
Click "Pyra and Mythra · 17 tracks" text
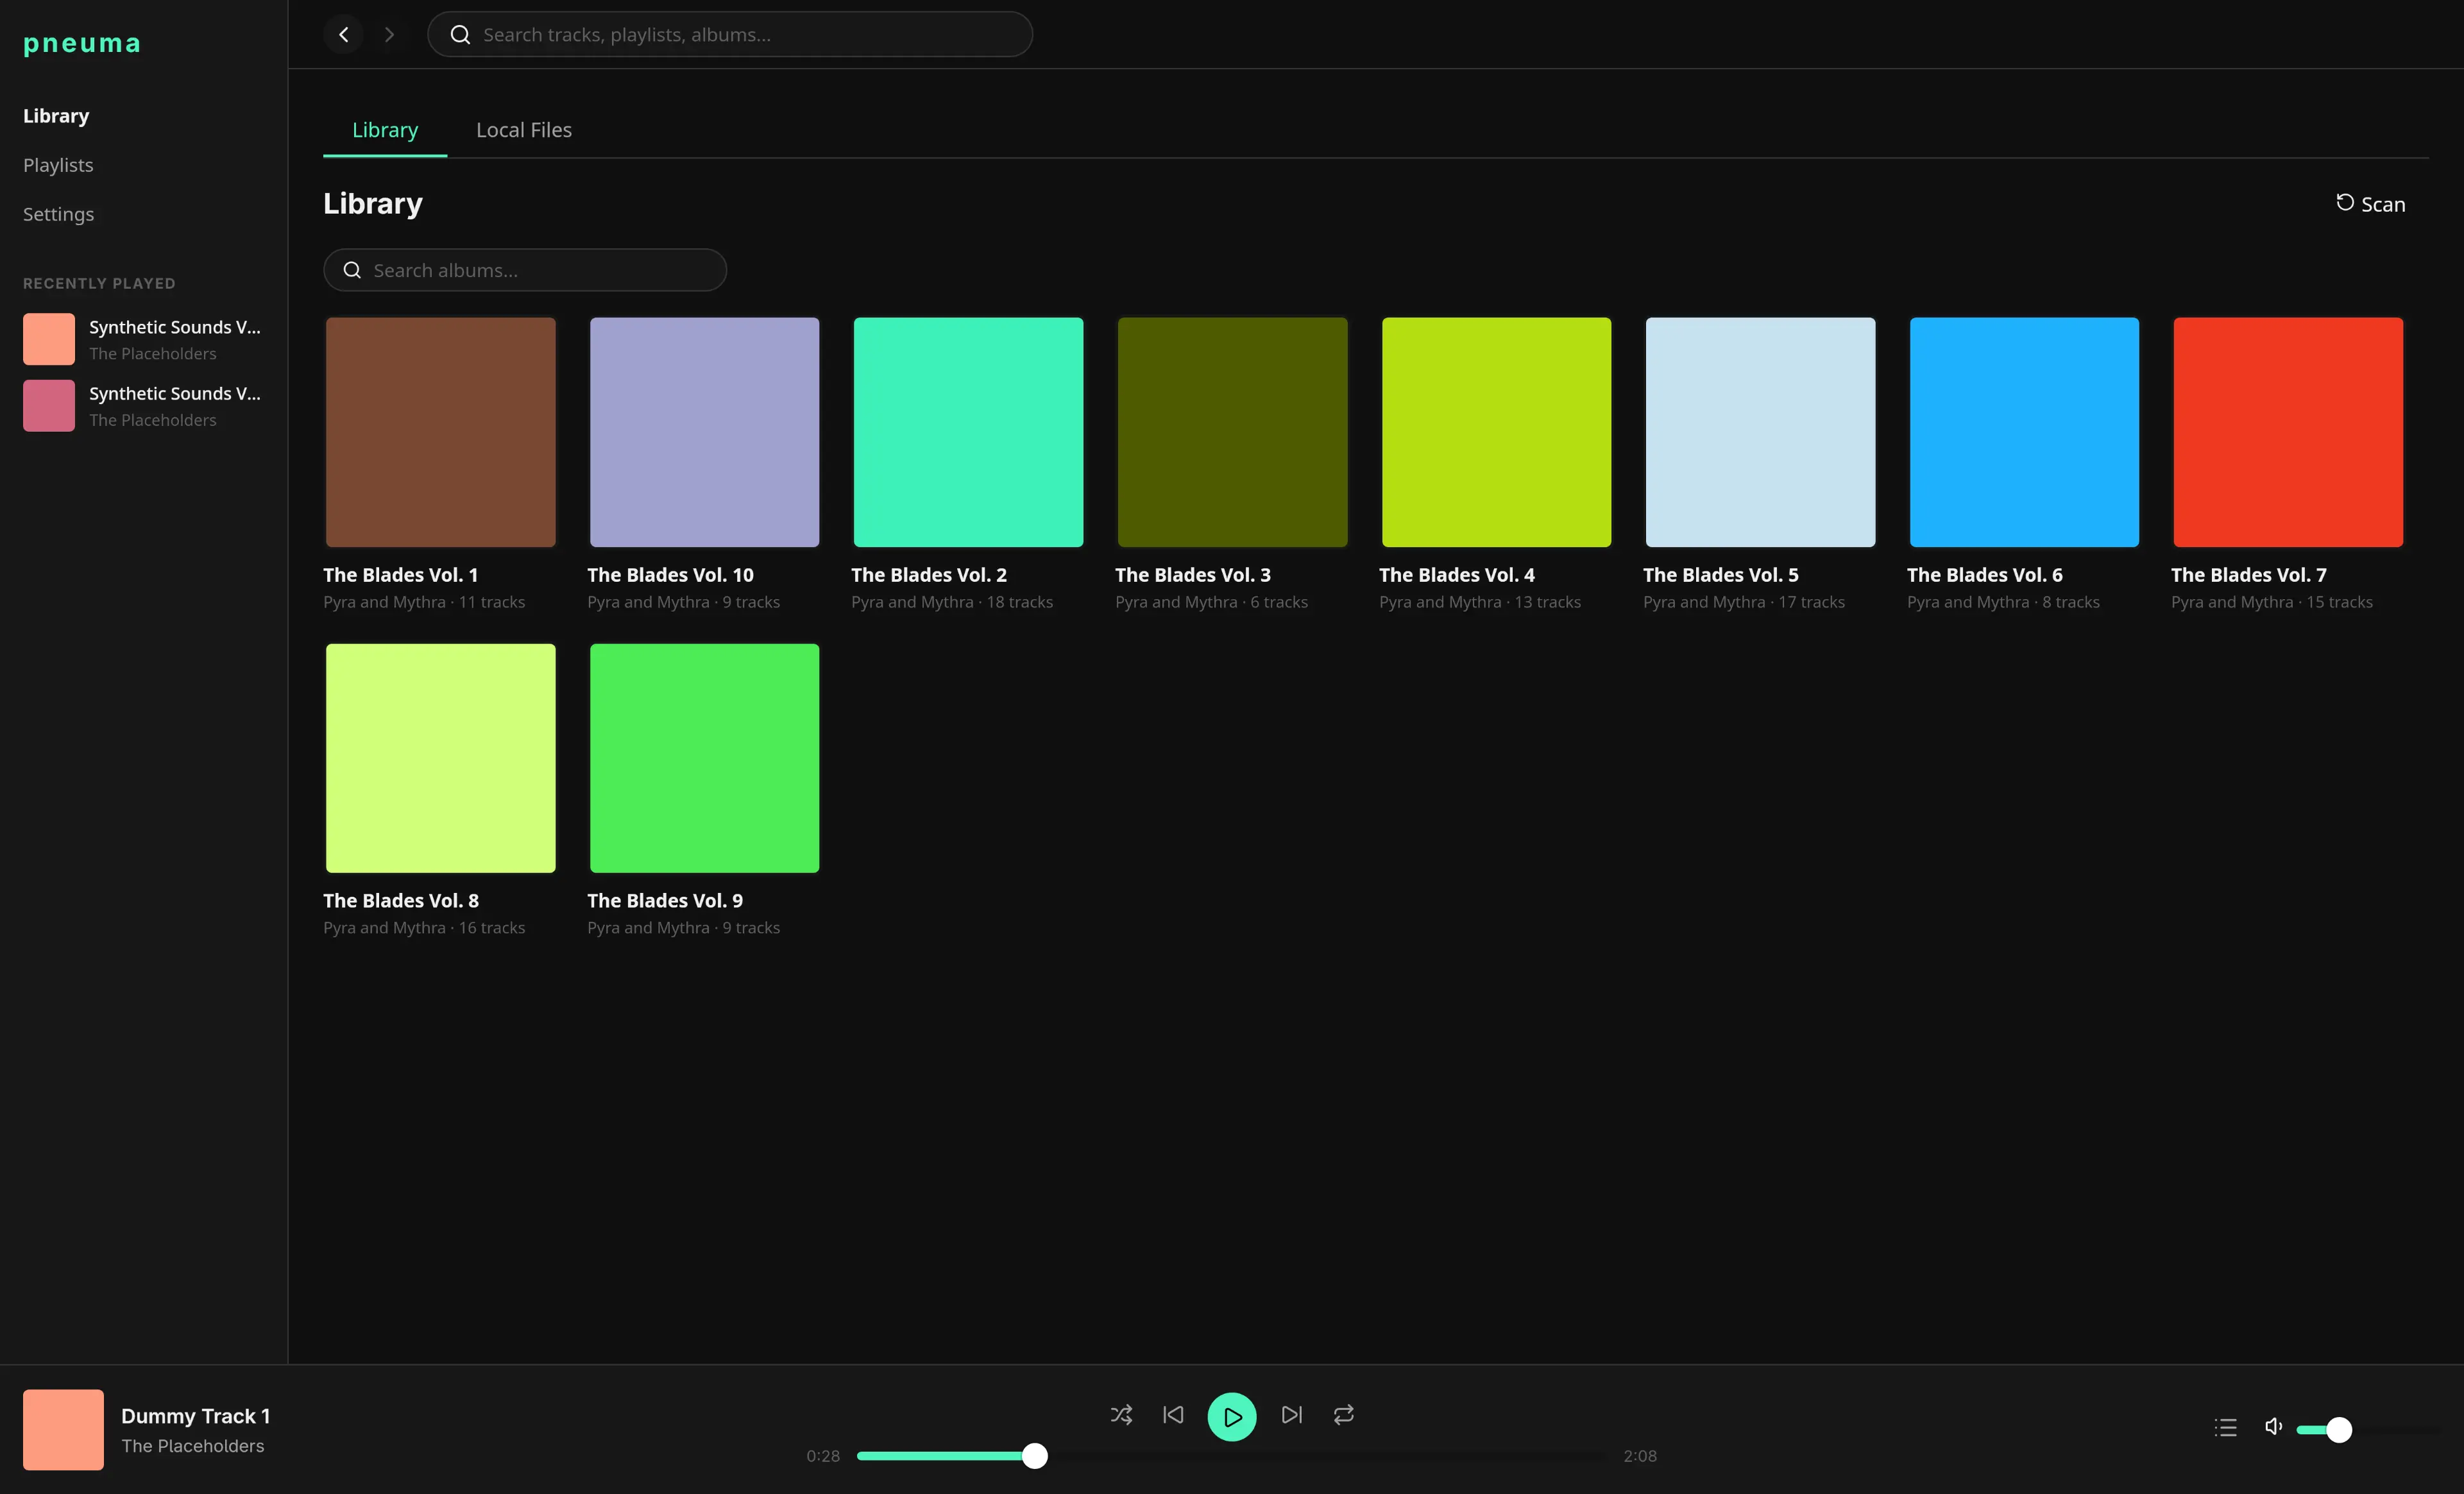(x=1744, y=602)
